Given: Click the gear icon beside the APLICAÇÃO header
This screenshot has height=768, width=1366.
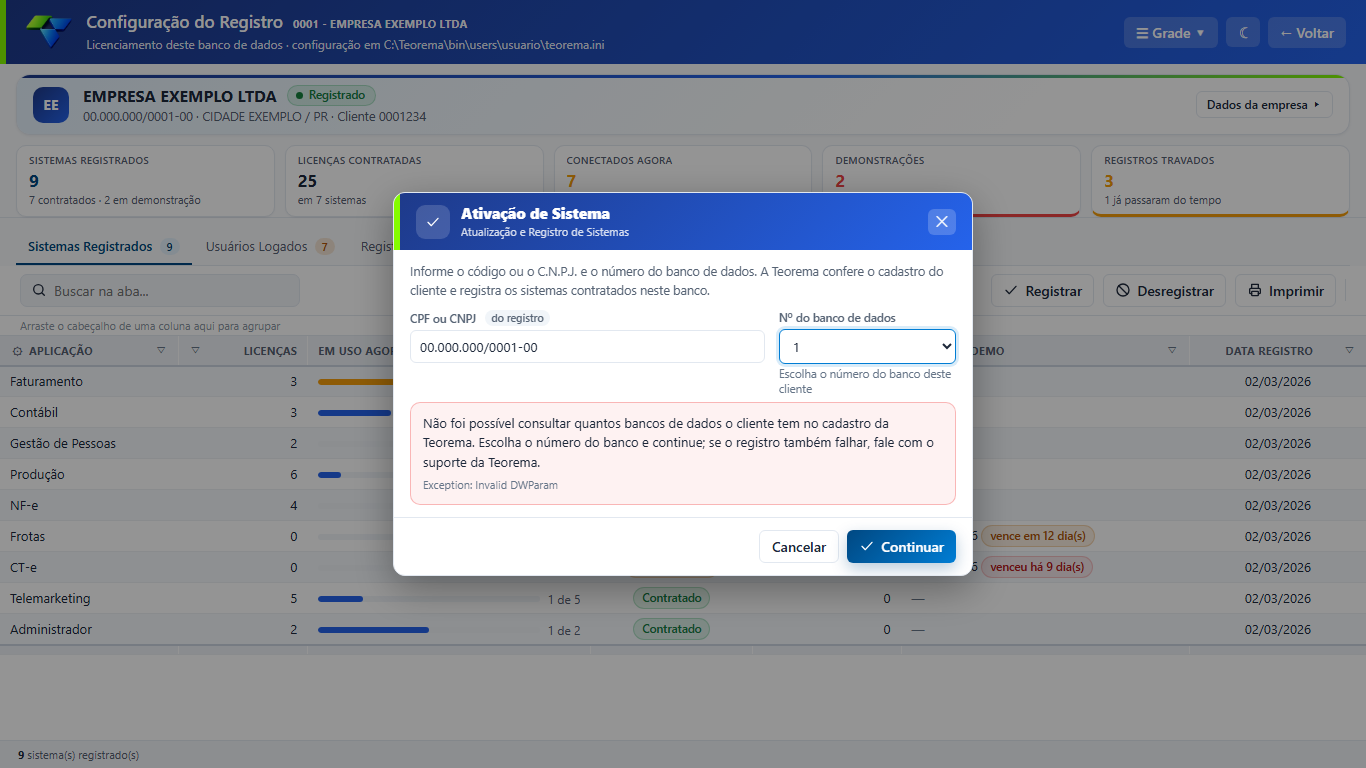Looking at the screenshot, I should (x=18, y=351).
